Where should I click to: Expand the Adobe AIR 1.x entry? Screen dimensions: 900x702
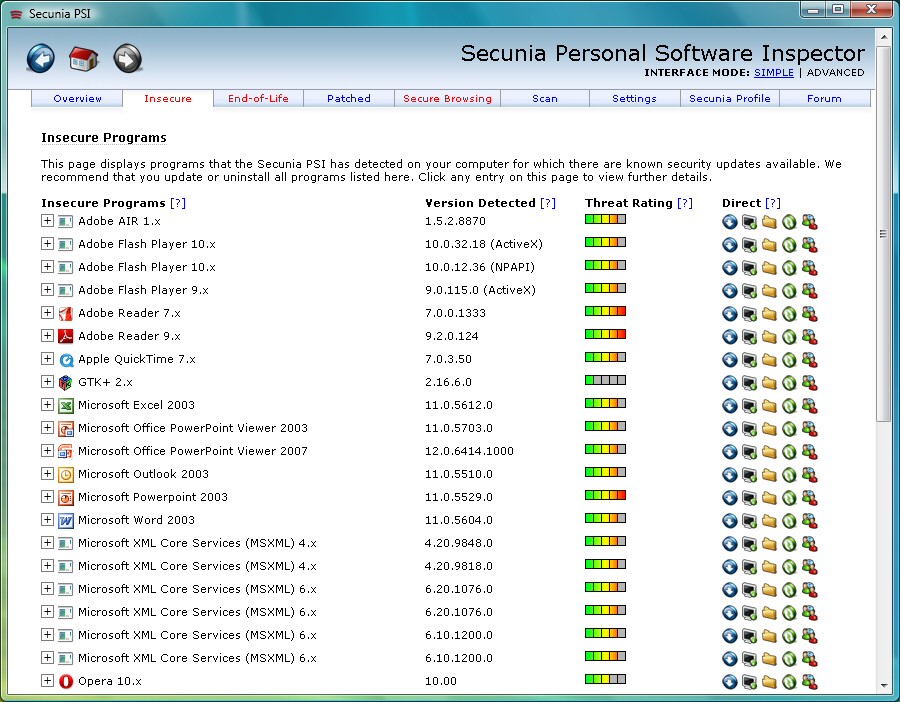coord(47,220)
